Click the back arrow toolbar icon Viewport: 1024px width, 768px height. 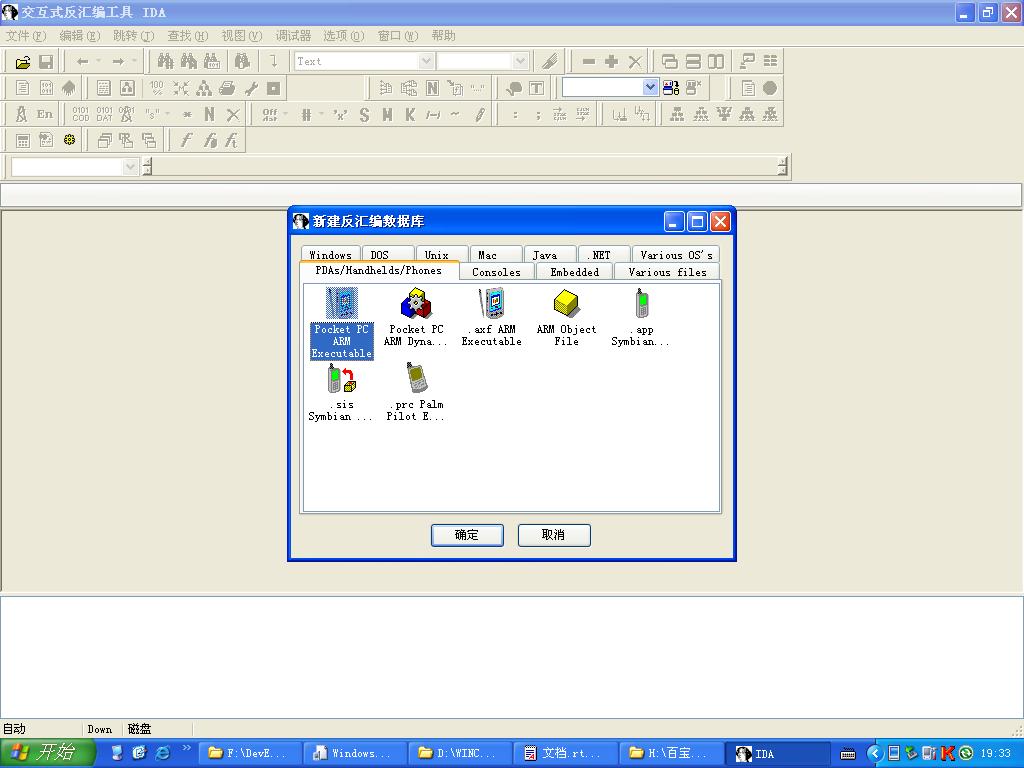click(x=82, y=62)
